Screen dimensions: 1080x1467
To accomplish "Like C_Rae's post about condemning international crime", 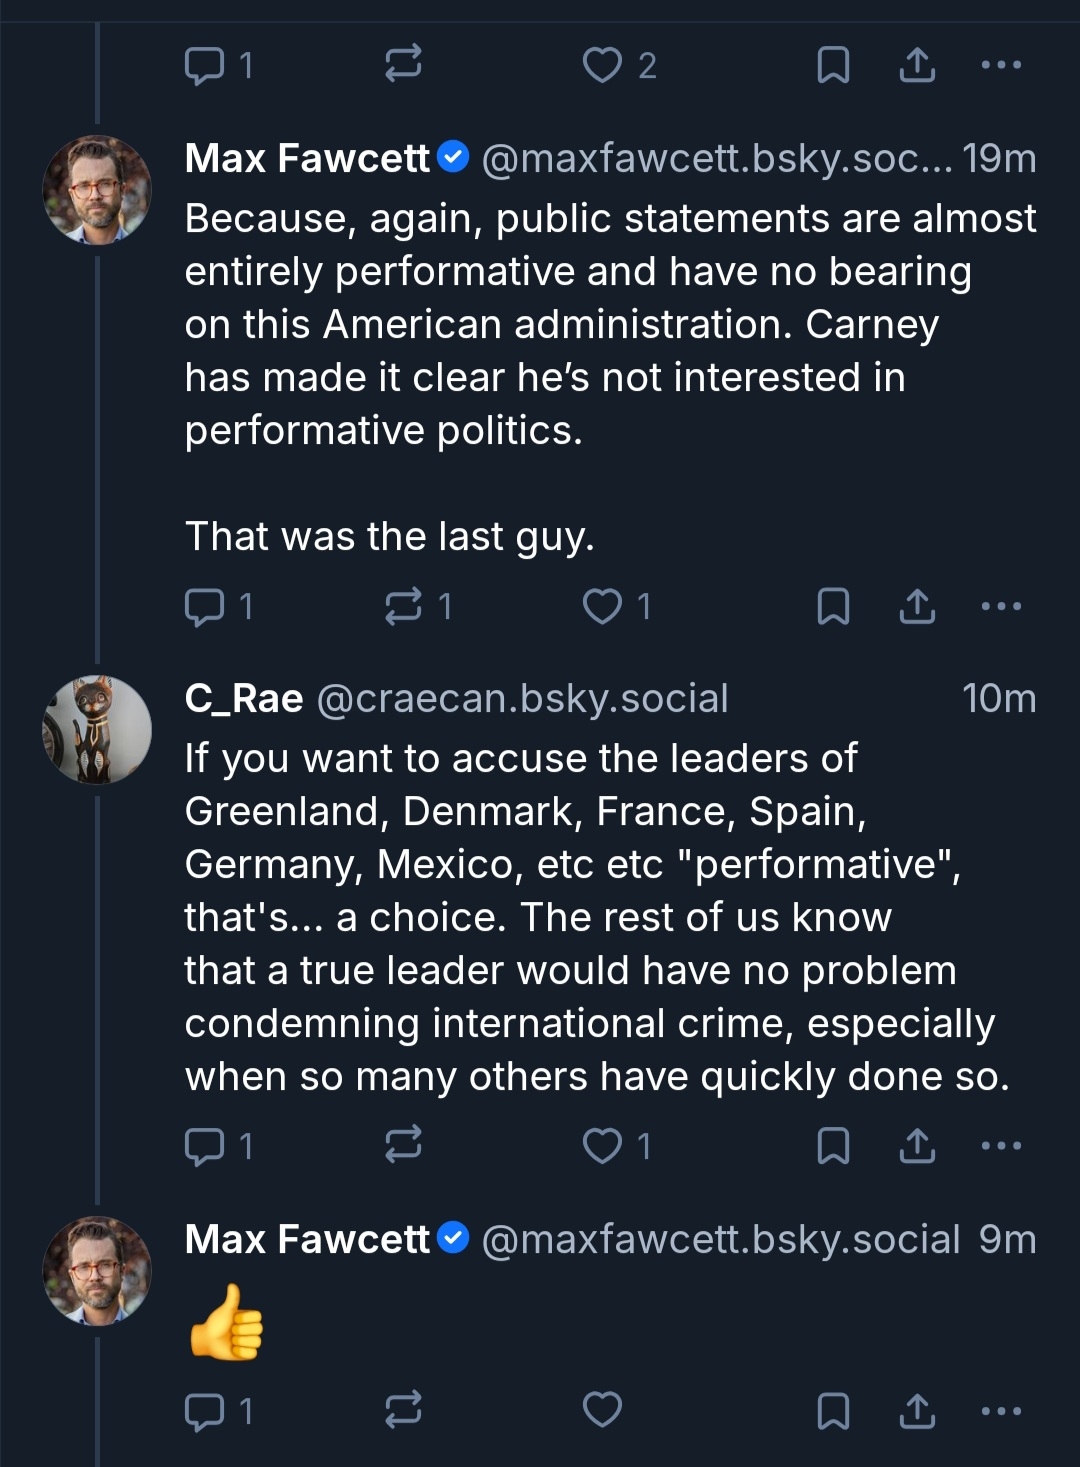I will point(602,1145).
